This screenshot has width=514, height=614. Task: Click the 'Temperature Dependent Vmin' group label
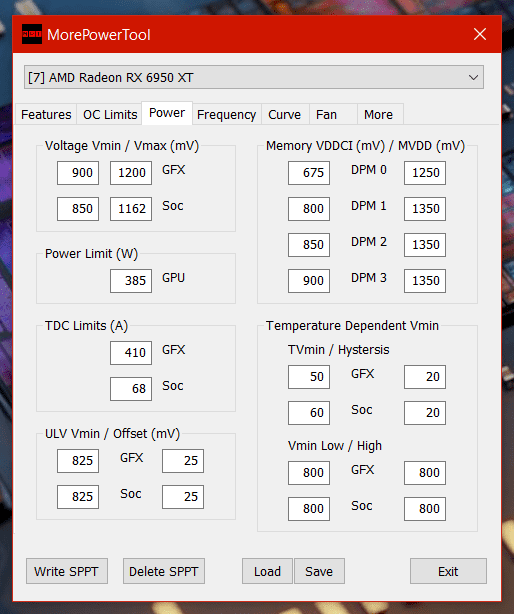pos(352,326)
